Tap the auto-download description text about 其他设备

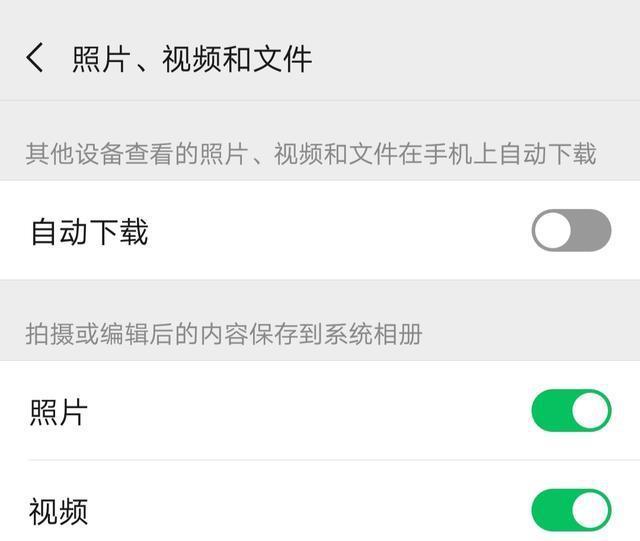tap(311, 154)
